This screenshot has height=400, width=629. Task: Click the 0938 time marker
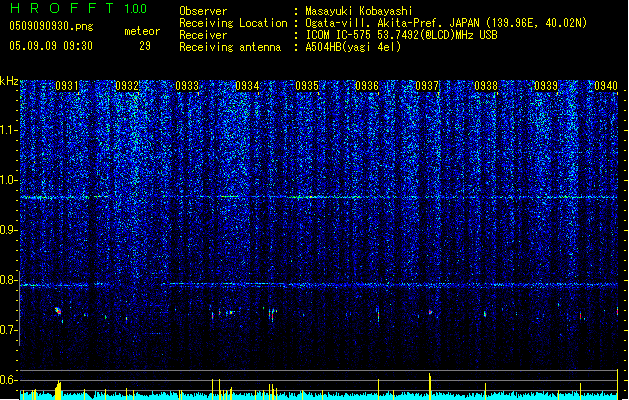pos(486,86)
